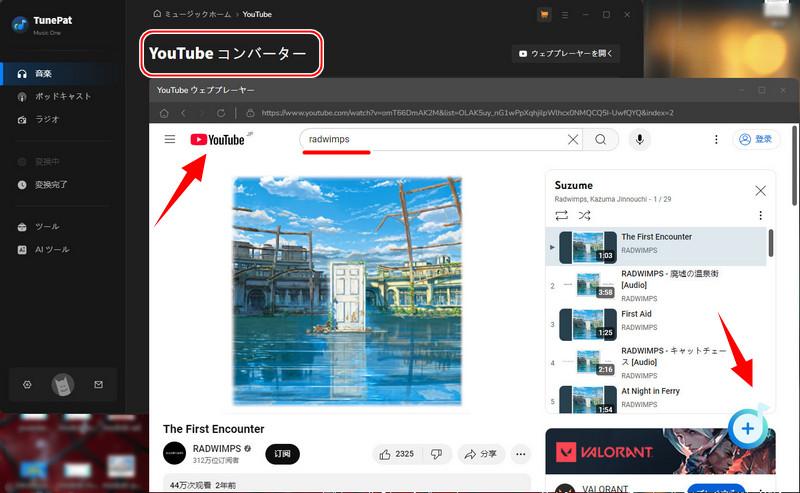Click the Suzume playlist title
This screenshot has width=800, height=493.
click(573, 186)
